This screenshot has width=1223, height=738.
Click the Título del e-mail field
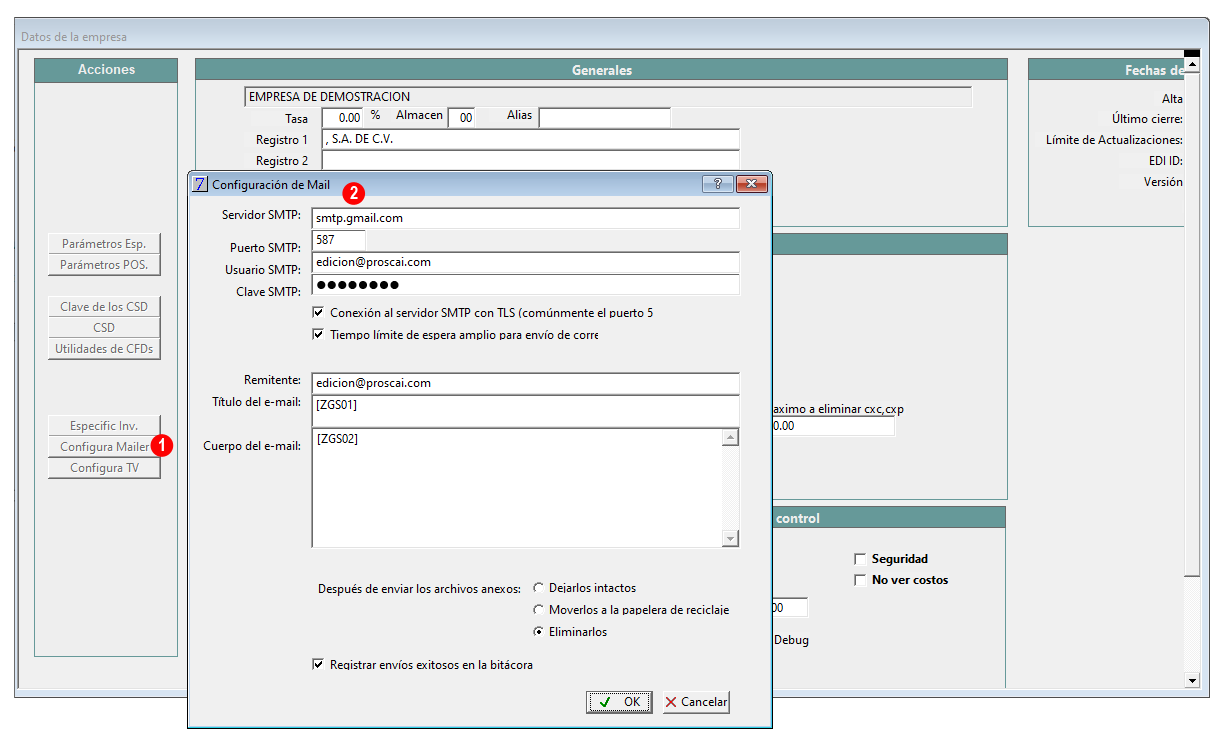526,411
